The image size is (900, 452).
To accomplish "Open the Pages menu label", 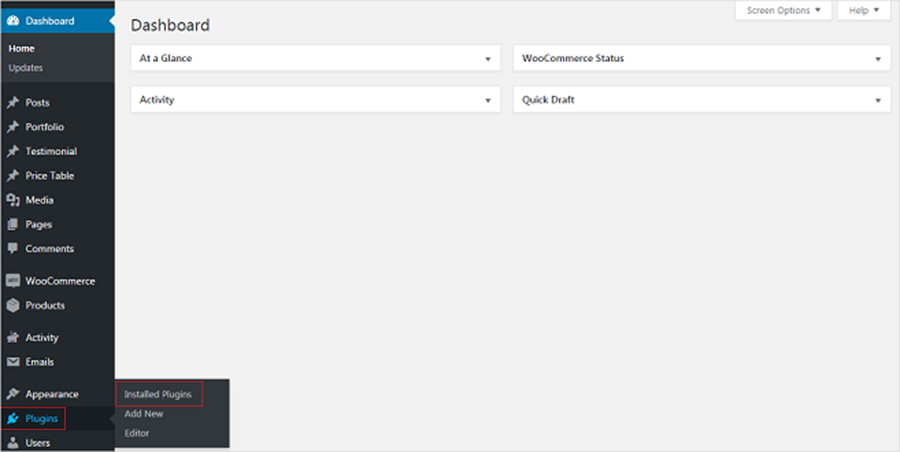I will point(38,225).
